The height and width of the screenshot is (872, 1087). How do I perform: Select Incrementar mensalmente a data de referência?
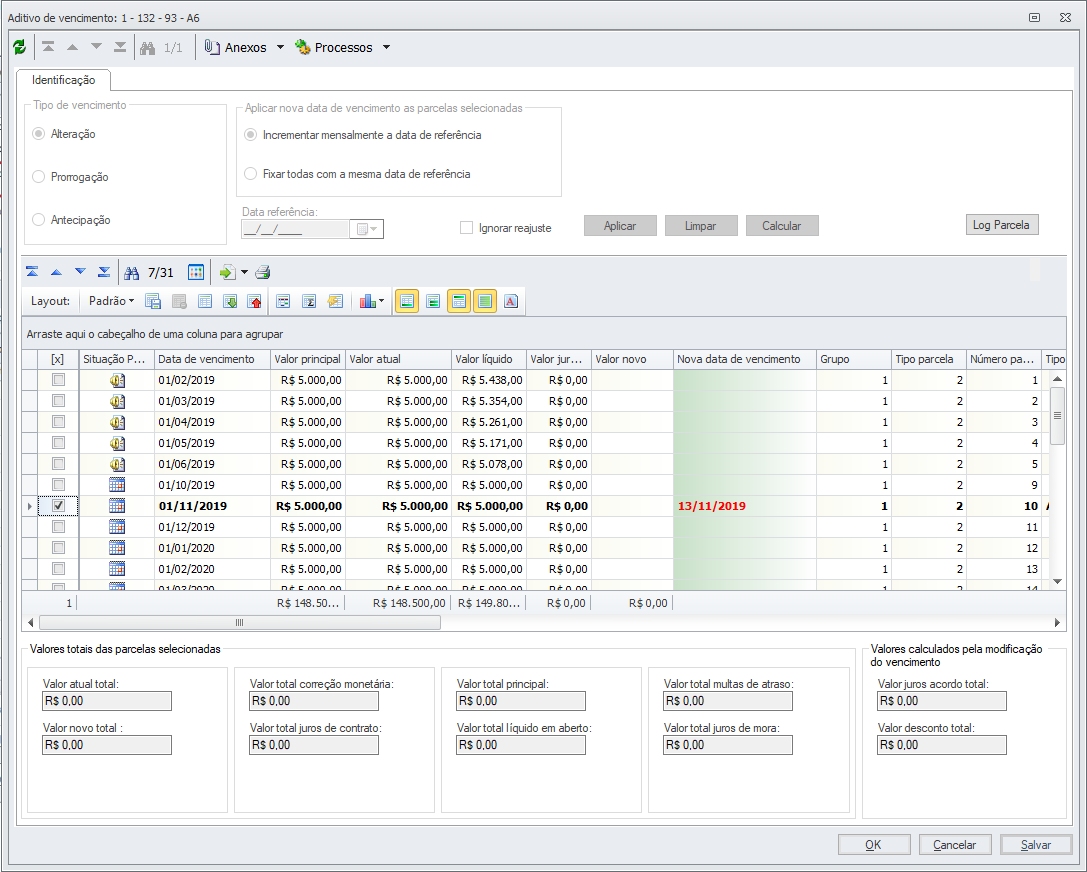tap(251, 134)
